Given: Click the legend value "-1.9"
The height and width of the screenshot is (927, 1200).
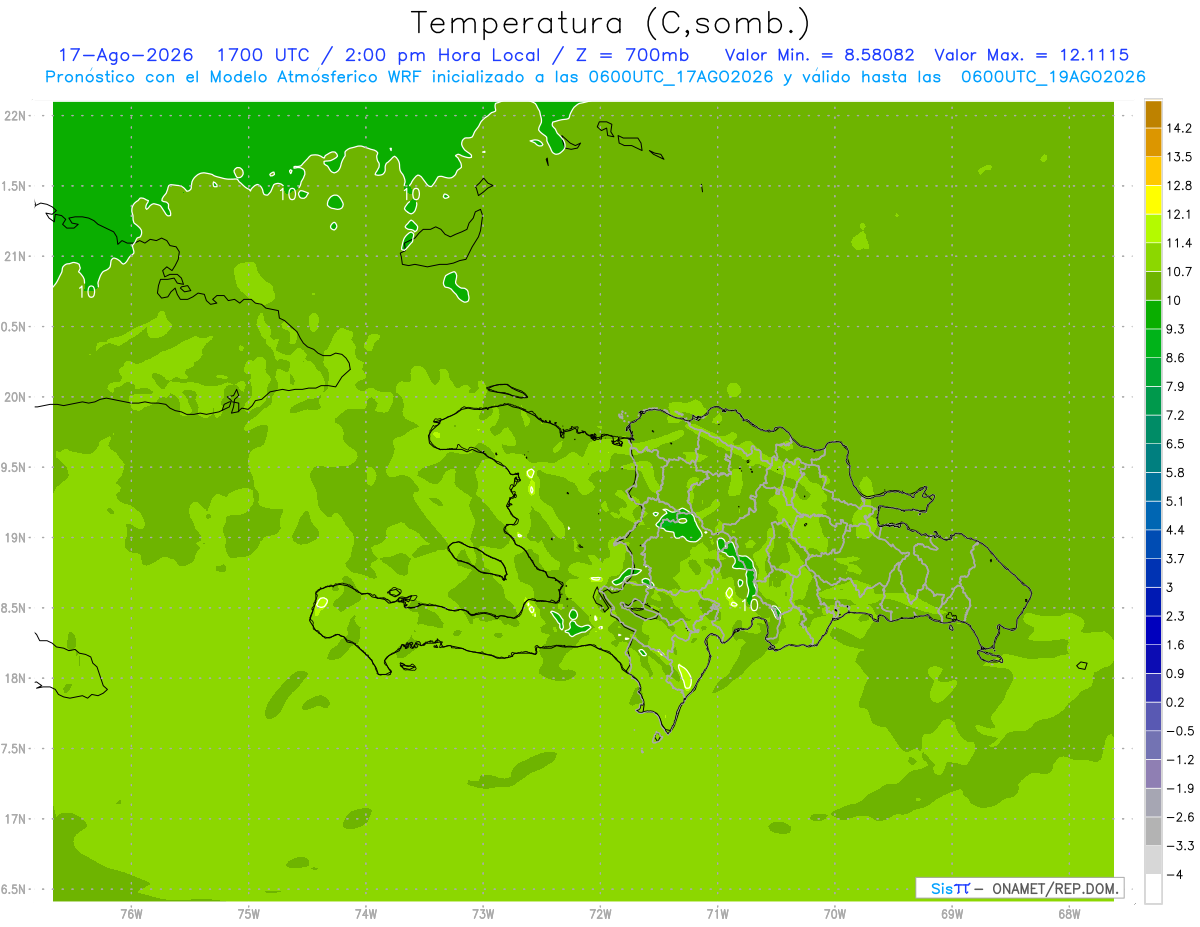Looking at the screenshot, I should pos(1180,788).
